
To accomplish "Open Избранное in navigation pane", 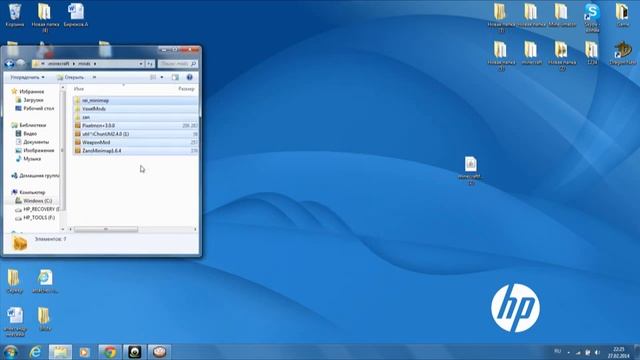I will coord(31,91).
